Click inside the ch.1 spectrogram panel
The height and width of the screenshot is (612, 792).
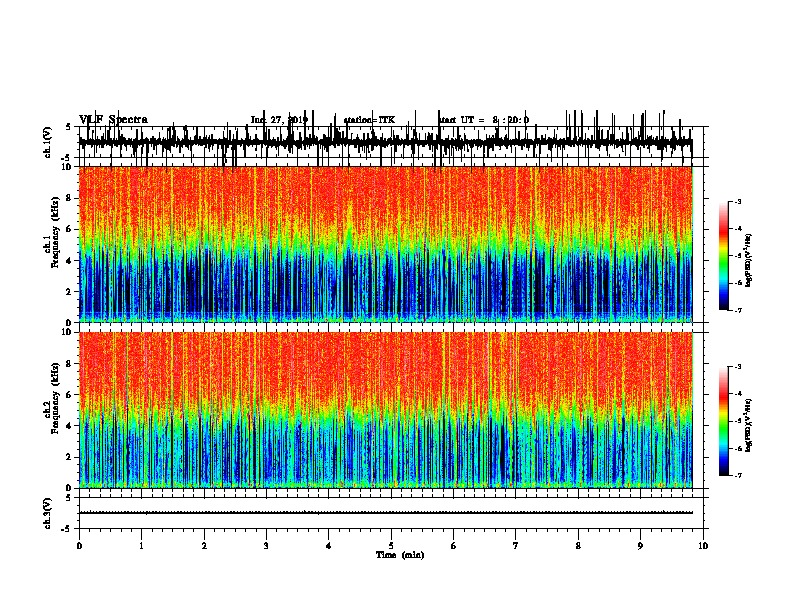[x=385, y=244]
